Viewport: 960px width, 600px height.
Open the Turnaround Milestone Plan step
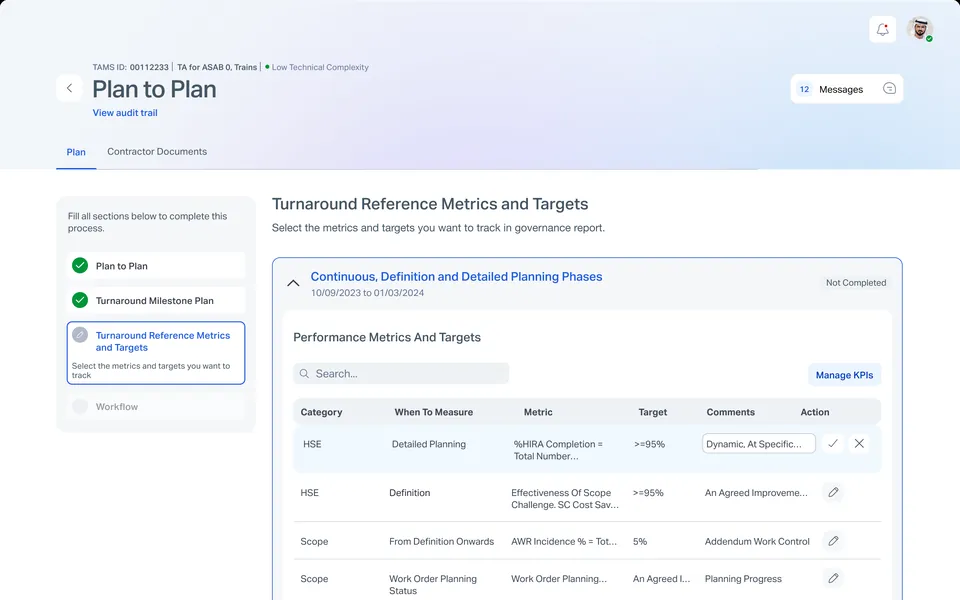click(156, 301)
